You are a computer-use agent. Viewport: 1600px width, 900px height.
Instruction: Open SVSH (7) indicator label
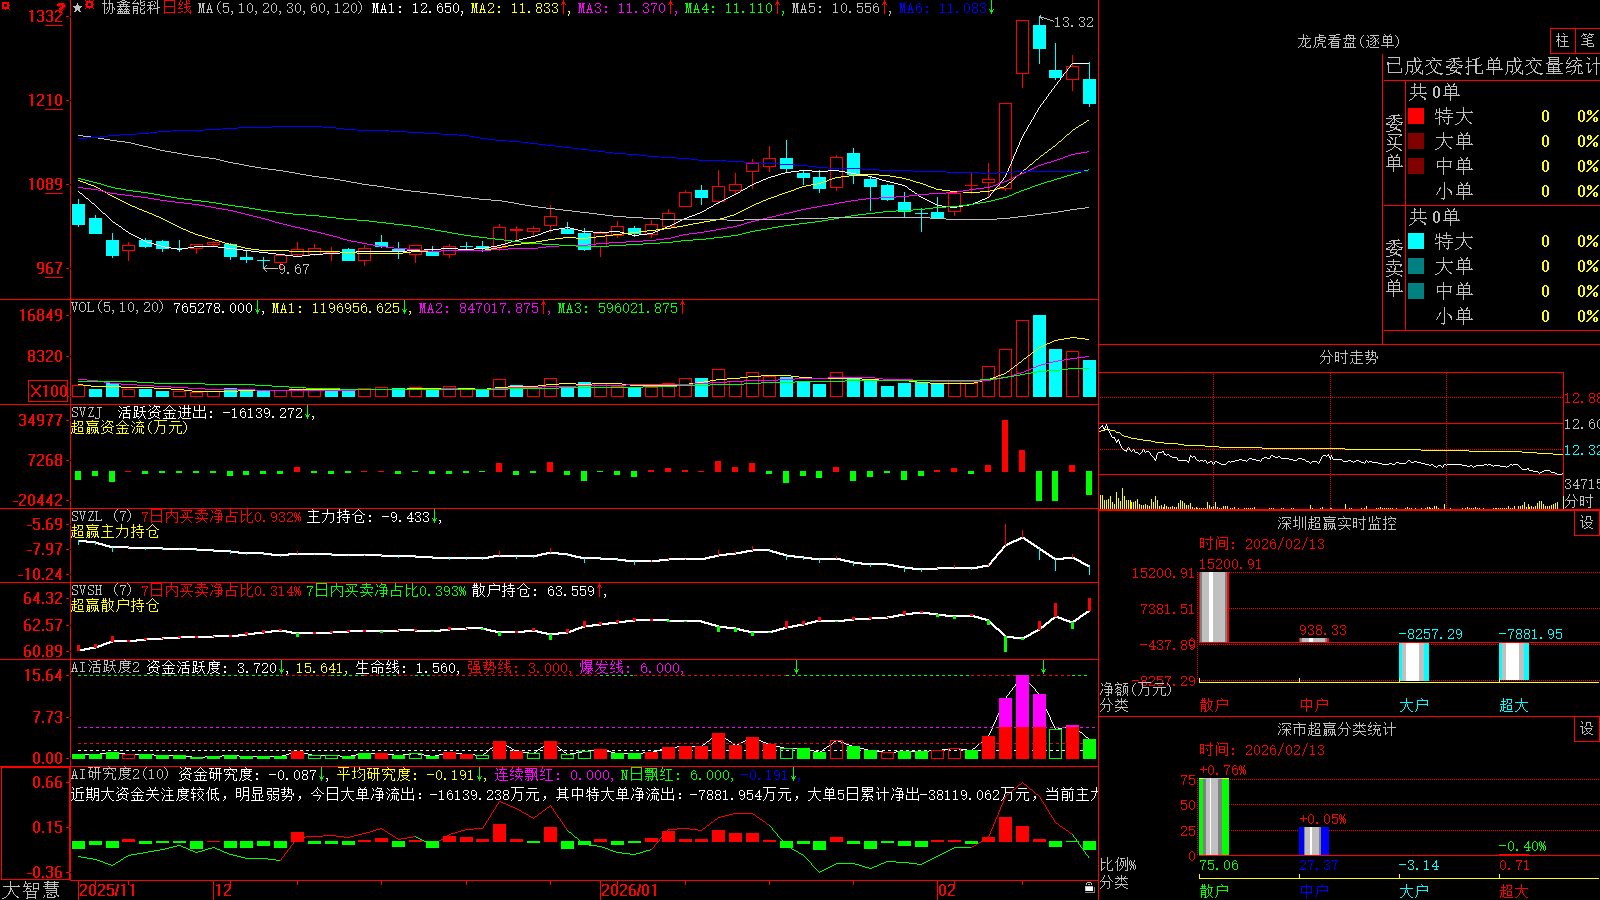click(x=101, y=591)
